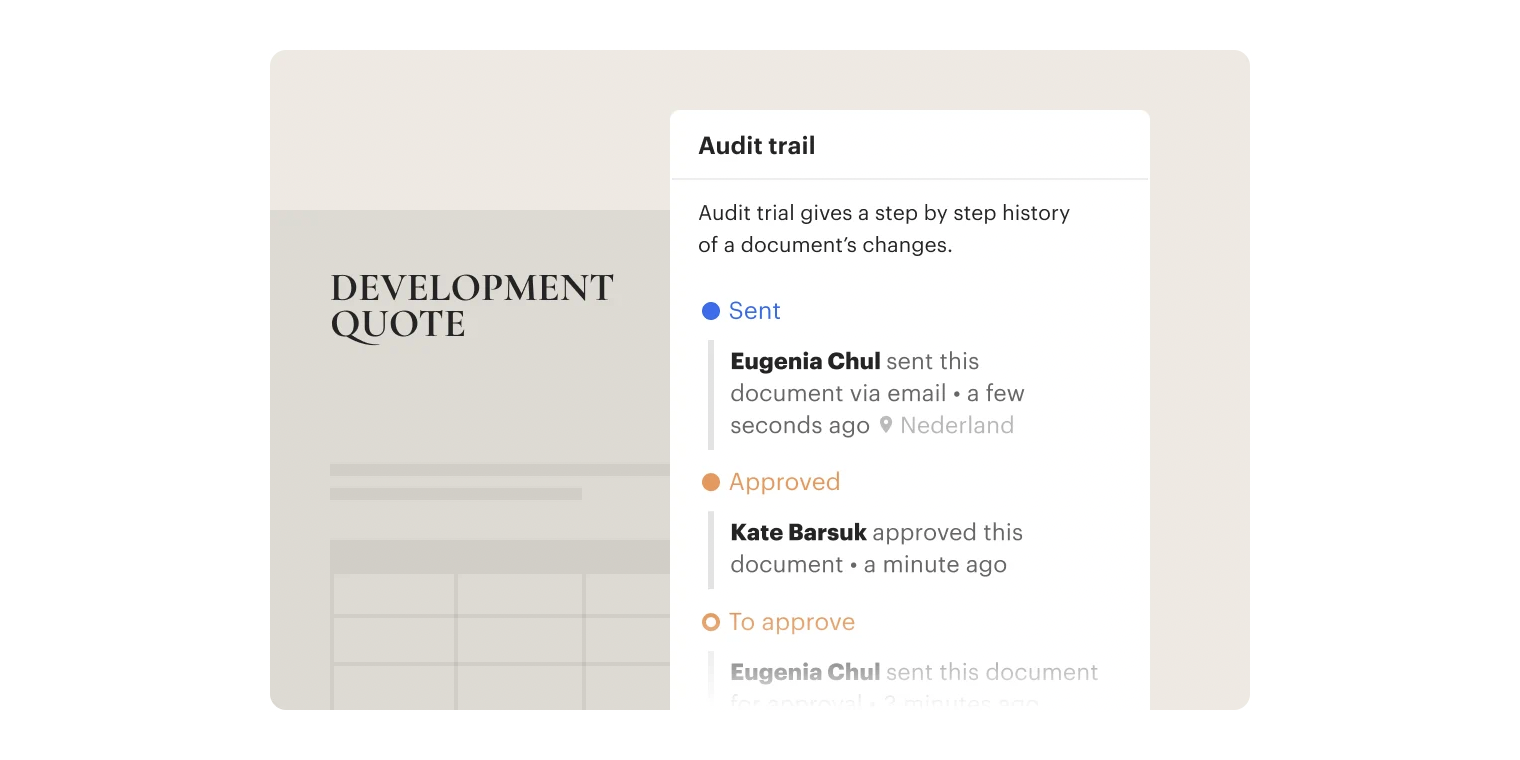Click the shorter placeholder text line in document
The height and width of the screenshot is (760, 1520).
tap(456, 494)
